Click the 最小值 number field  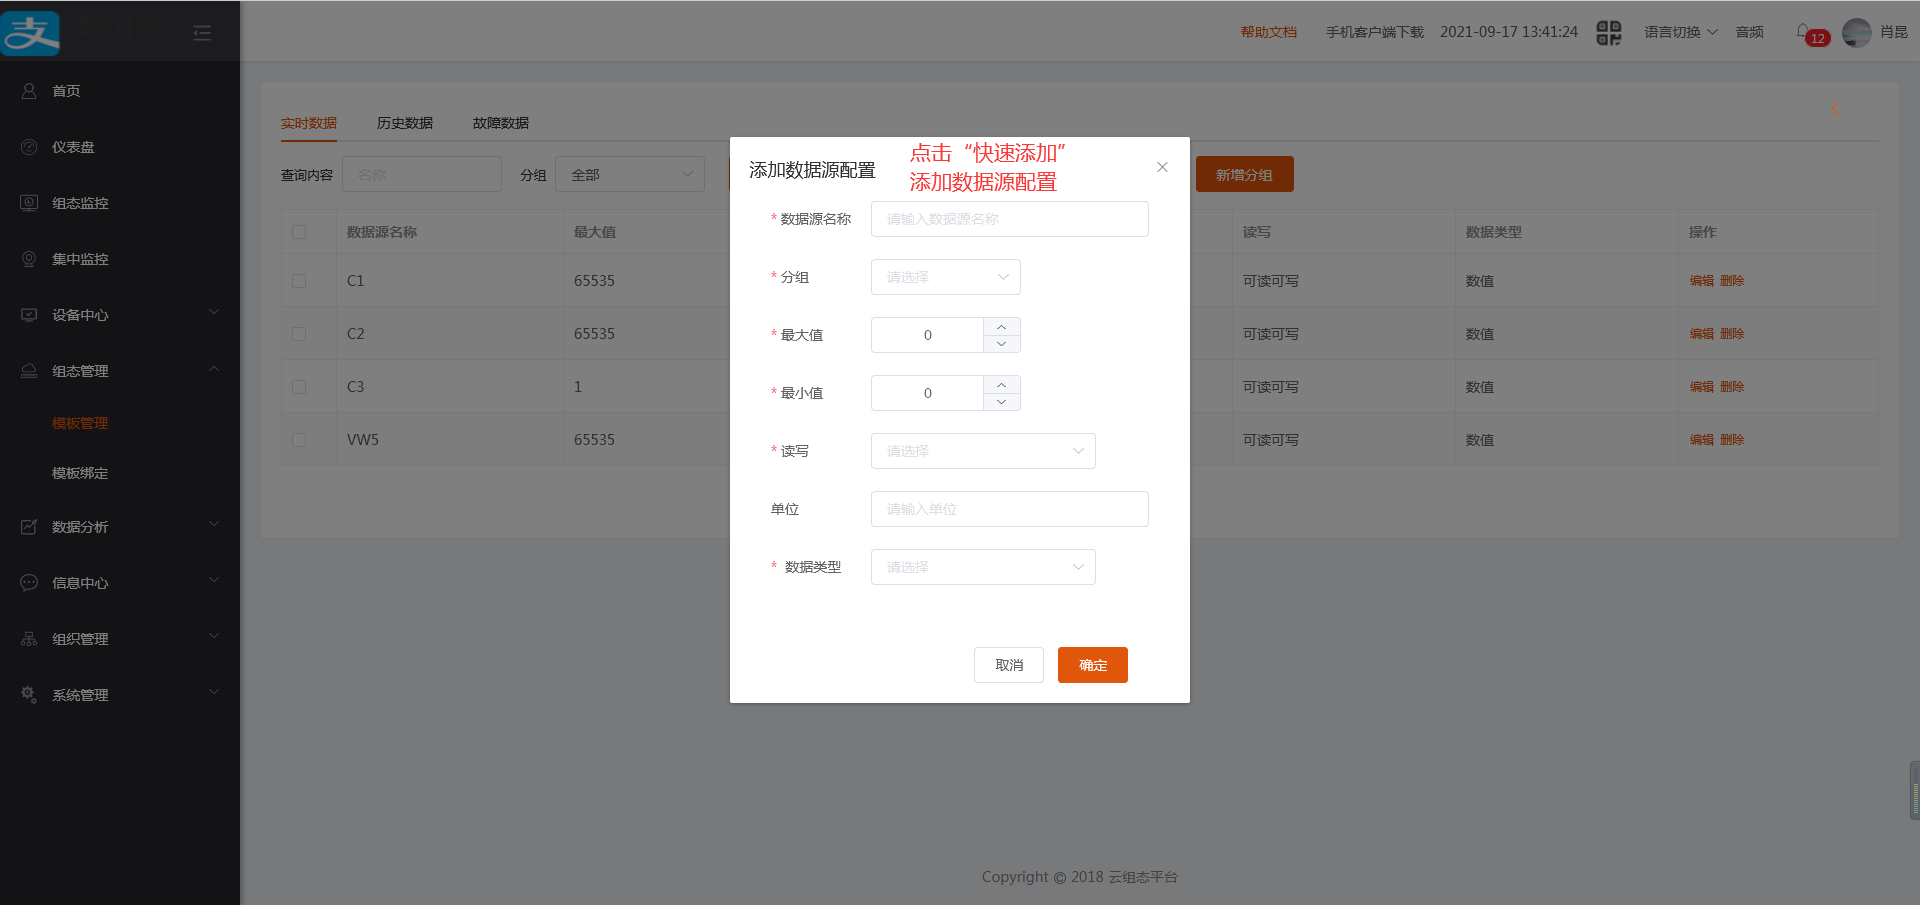click(927, 393)
